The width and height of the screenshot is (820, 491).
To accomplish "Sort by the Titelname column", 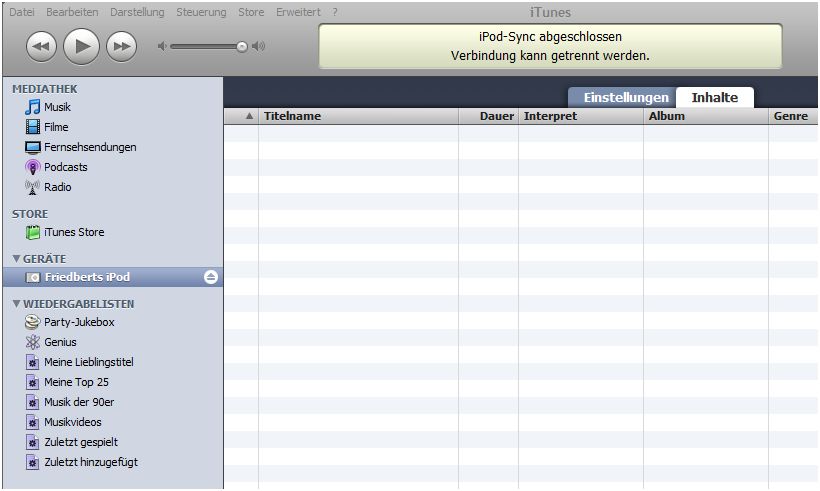I will coord(292,116).
